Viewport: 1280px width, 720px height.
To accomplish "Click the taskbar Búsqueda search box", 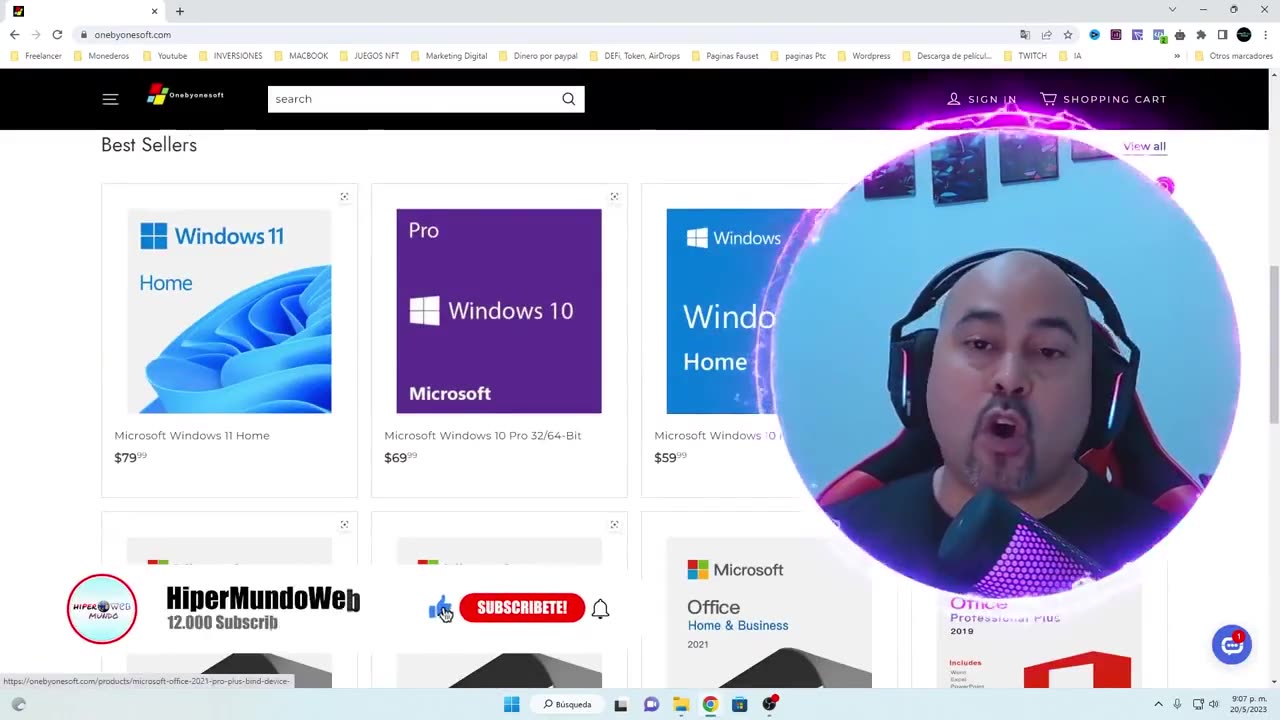I will (x=568, y=704).
